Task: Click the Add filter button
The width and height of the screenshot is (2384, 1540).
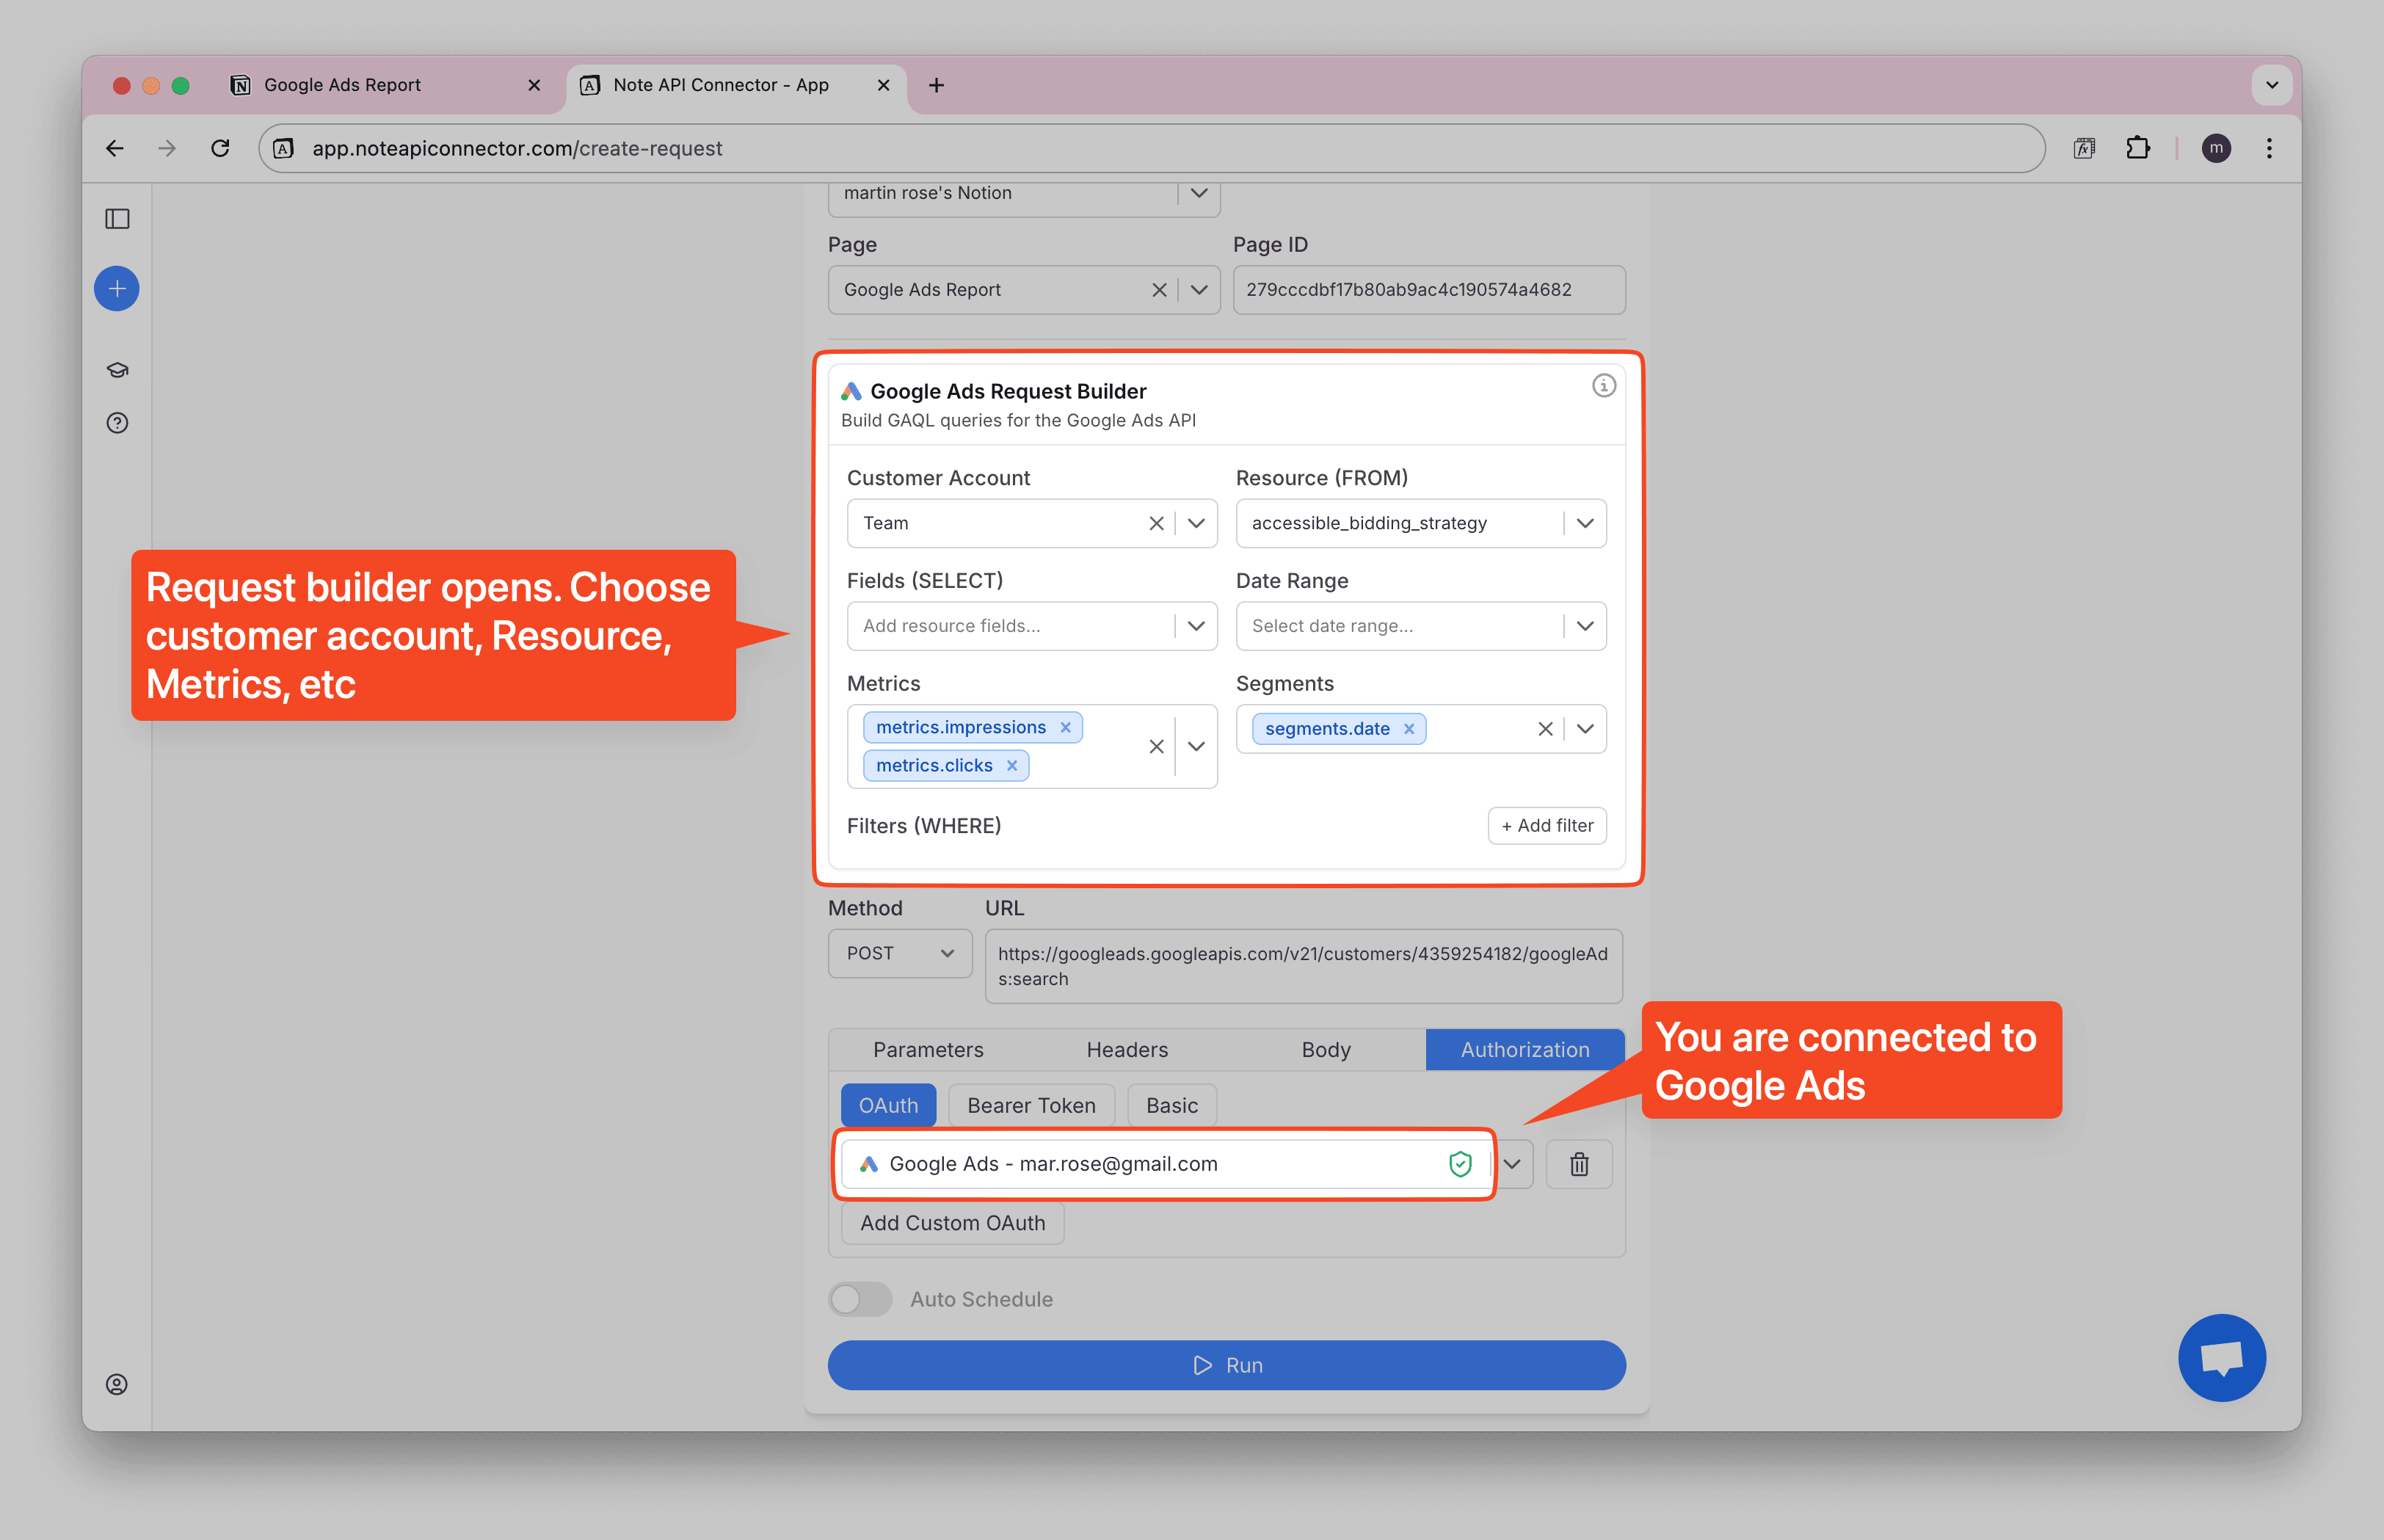Action: pyautogui.click(x=1547, y=826)
